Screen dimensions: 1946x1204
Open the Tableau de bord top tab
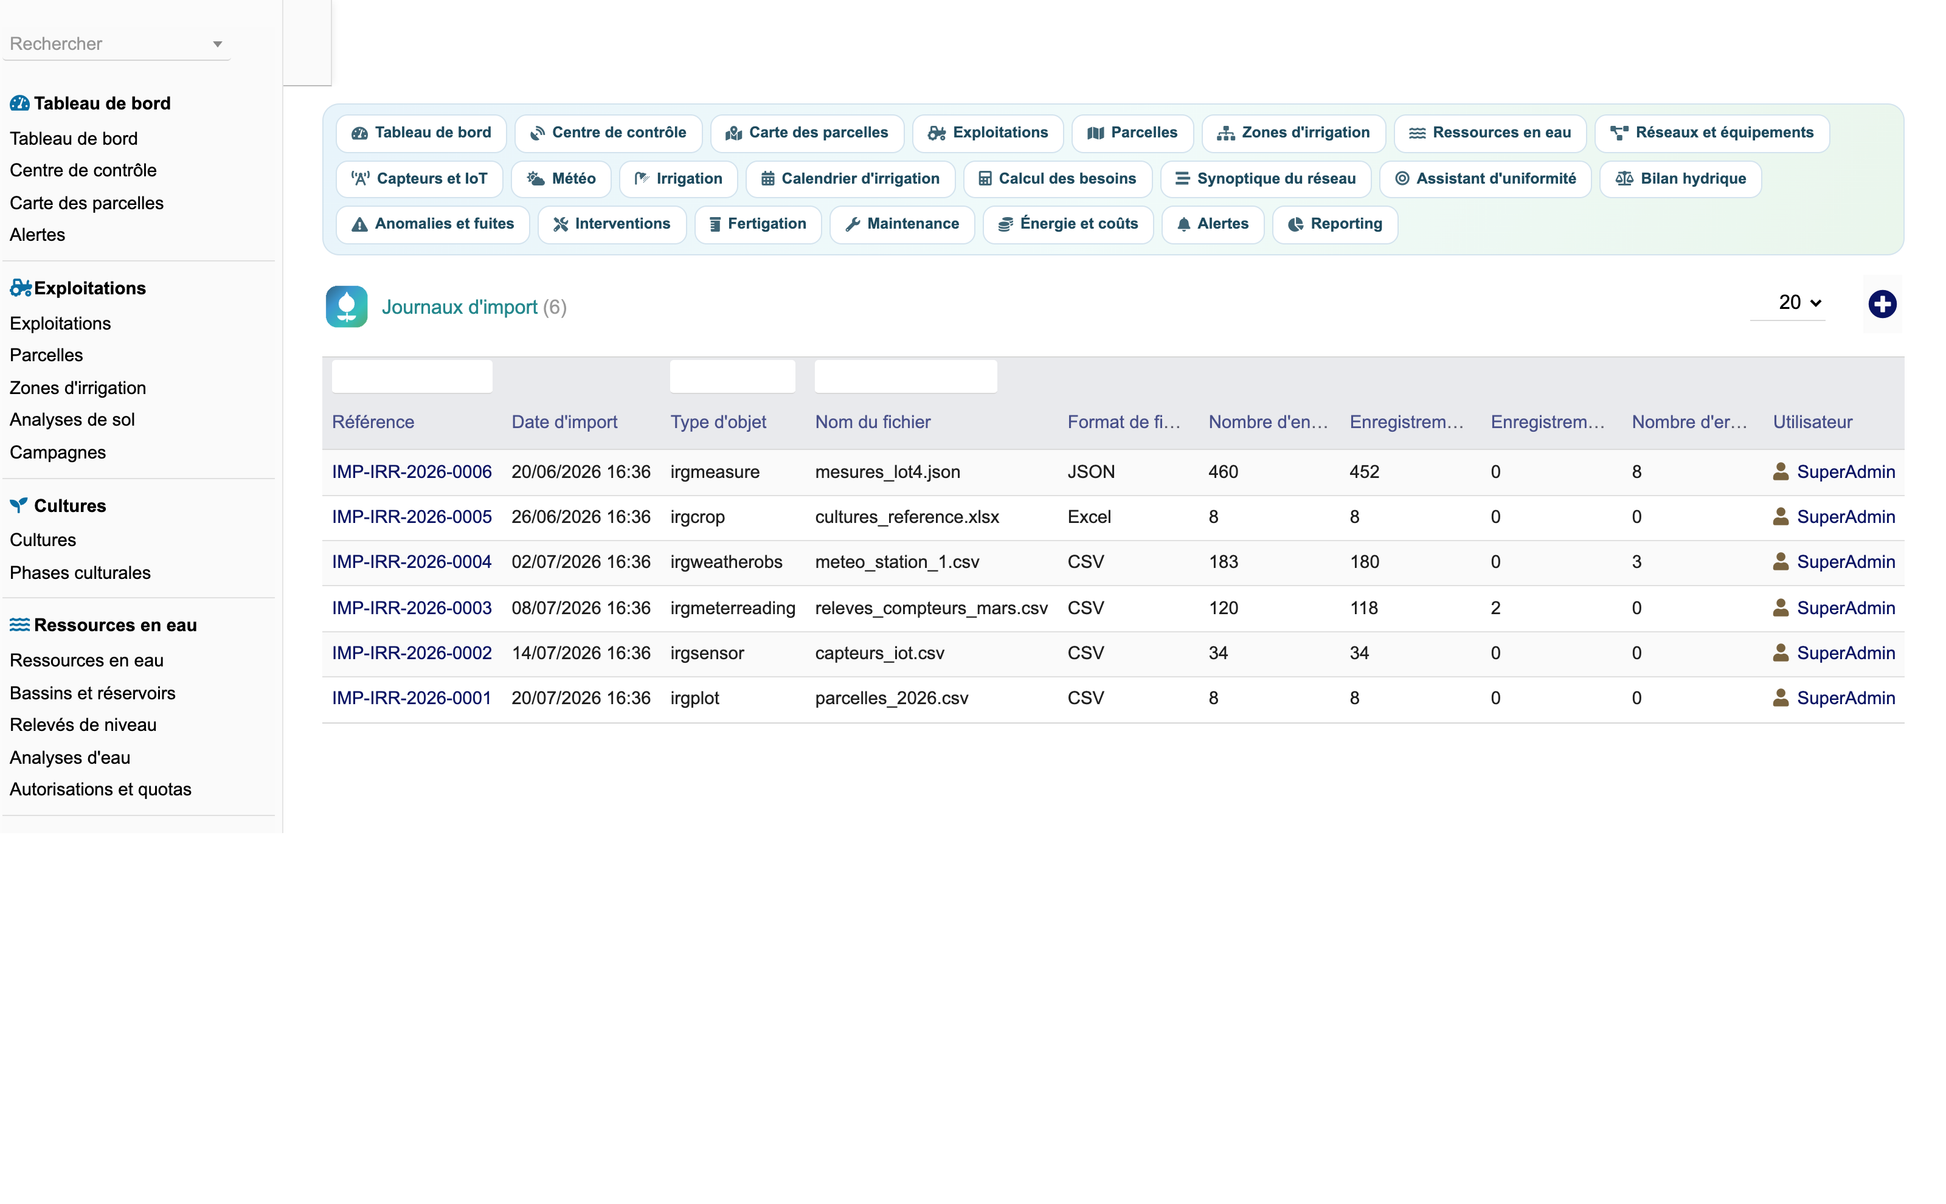(421, 133)
